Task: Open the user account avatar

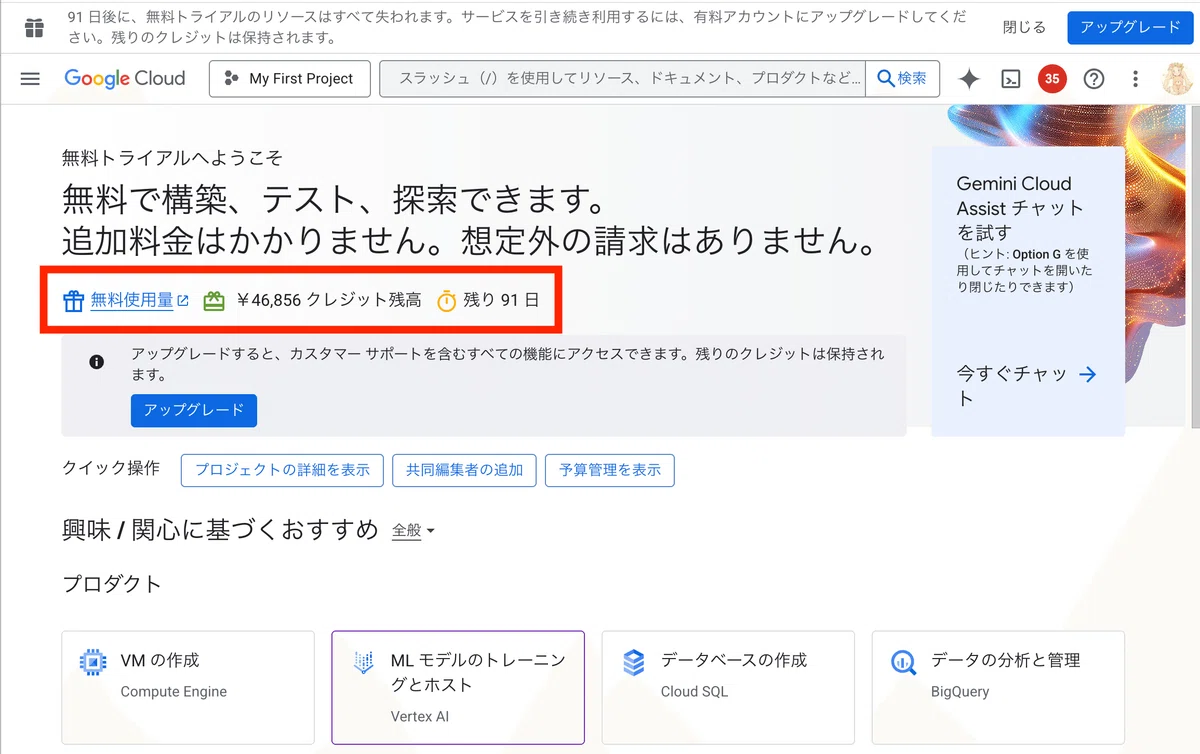Action: click(x=1178, y=79)
